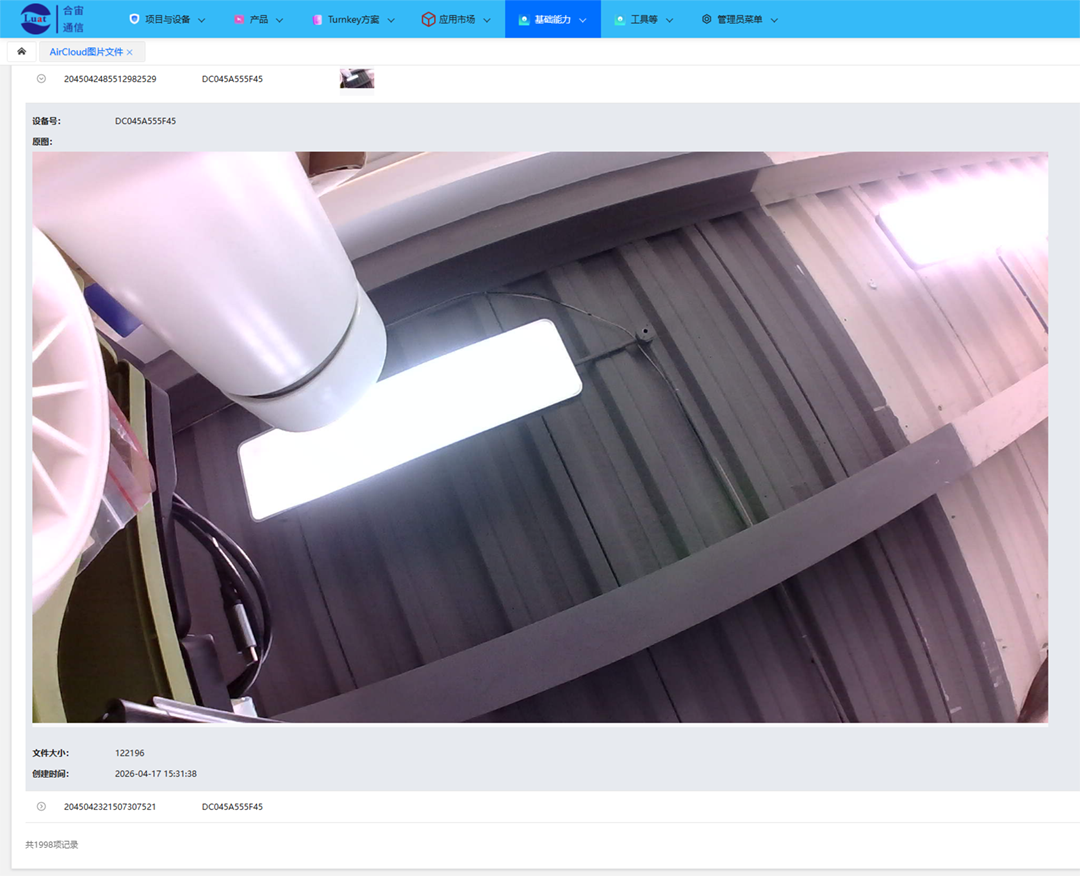The width and height of the screenshot is (1080, 876).
Task: Click the 设备号 value DC045A555F45
Action: [x=145, y=121]
